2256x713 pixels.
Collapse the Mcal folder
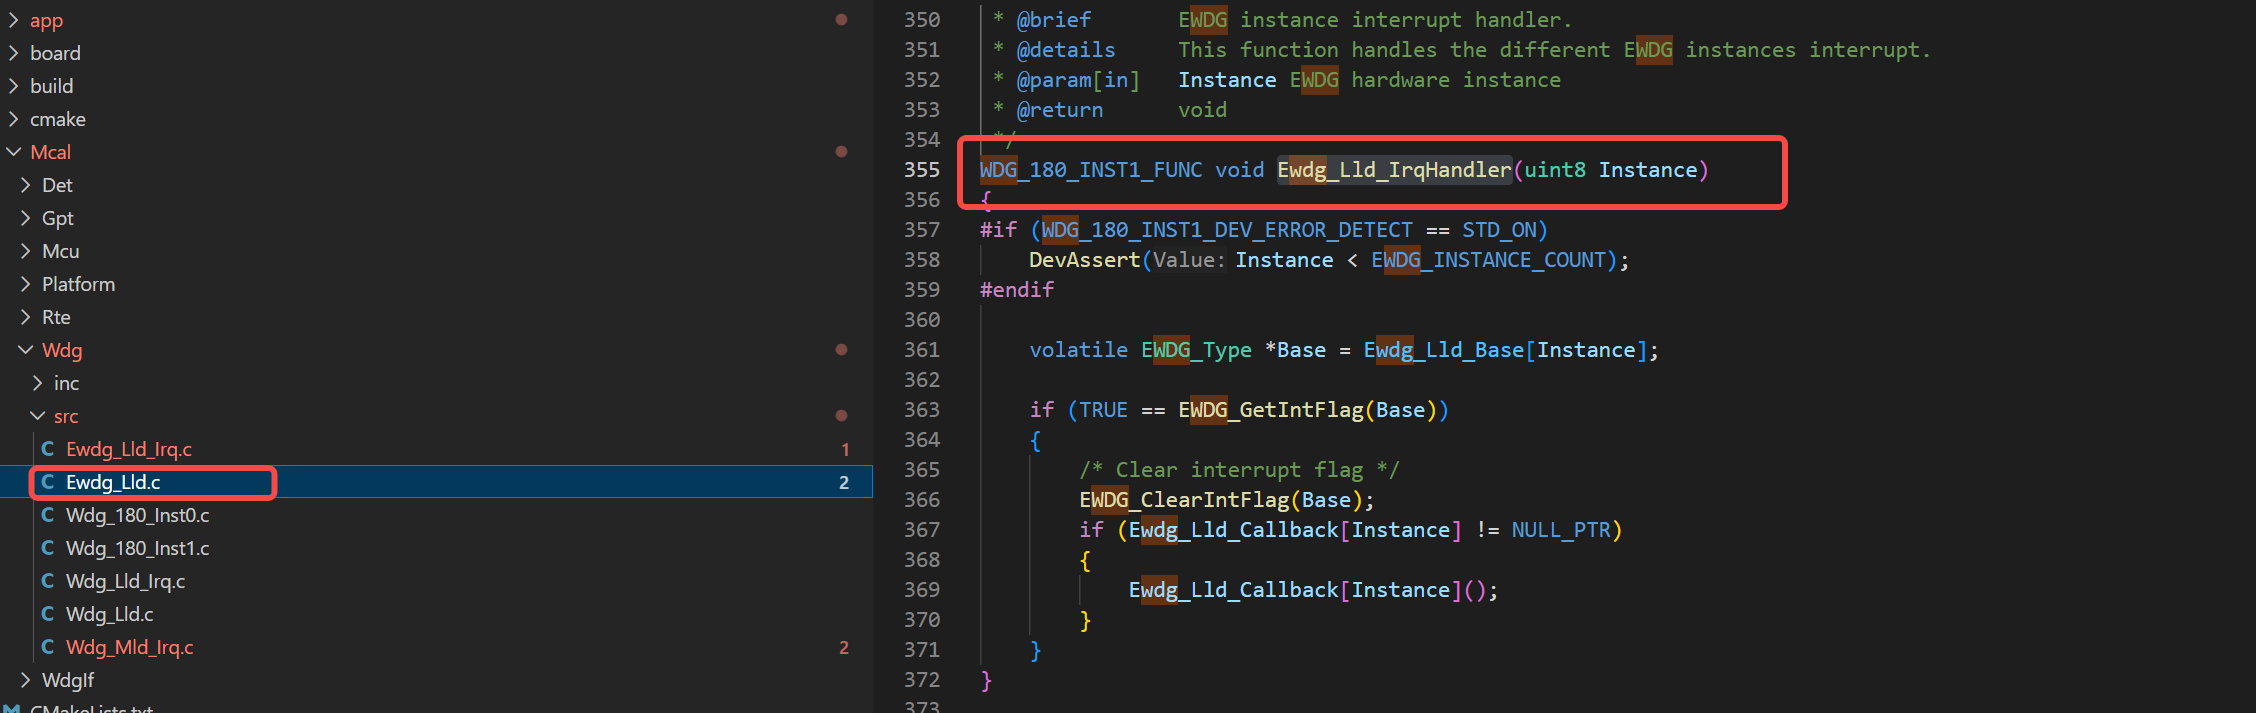tap(14, 152)
